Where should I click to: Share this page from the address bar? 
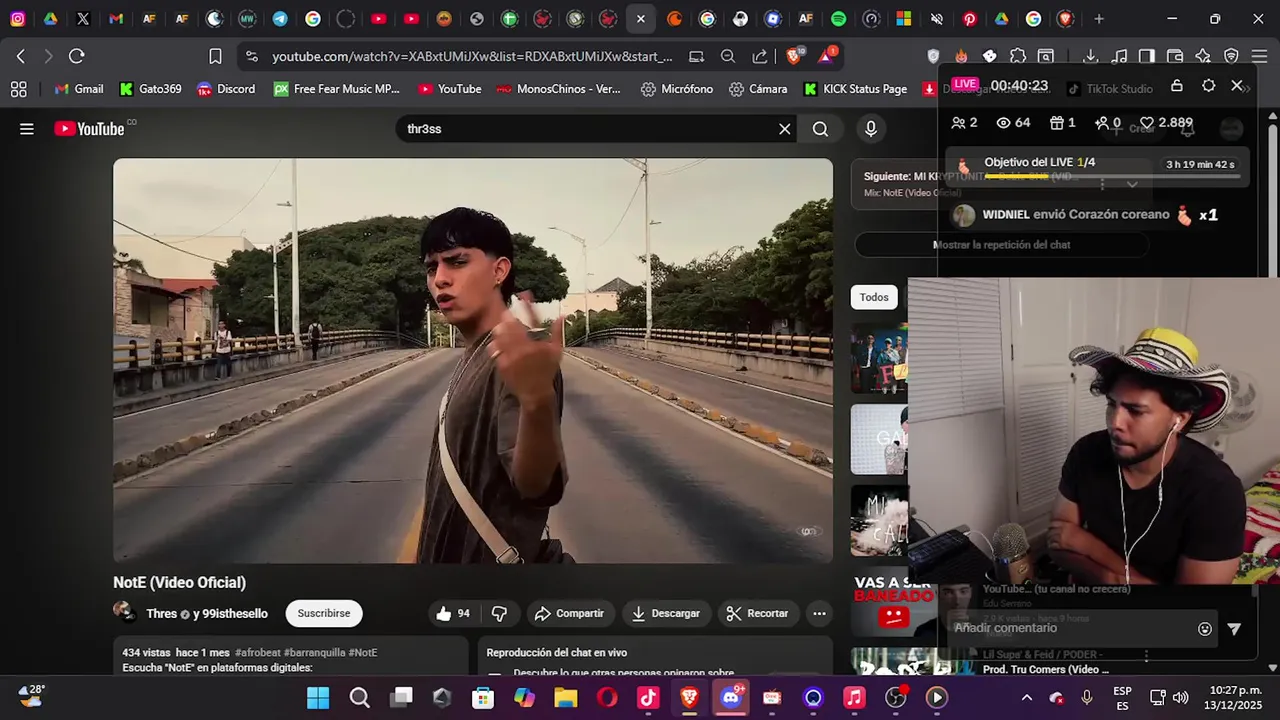[x=760, y=56]
